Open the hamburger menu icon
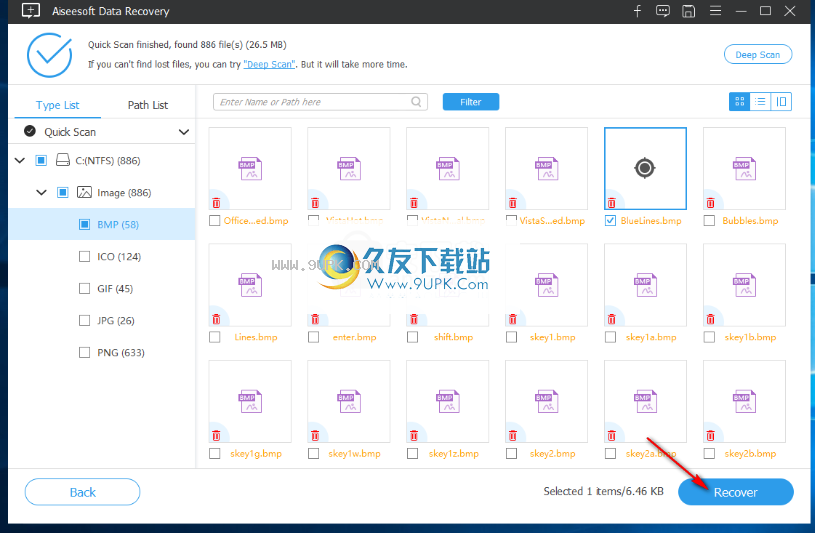 point(715,11)
